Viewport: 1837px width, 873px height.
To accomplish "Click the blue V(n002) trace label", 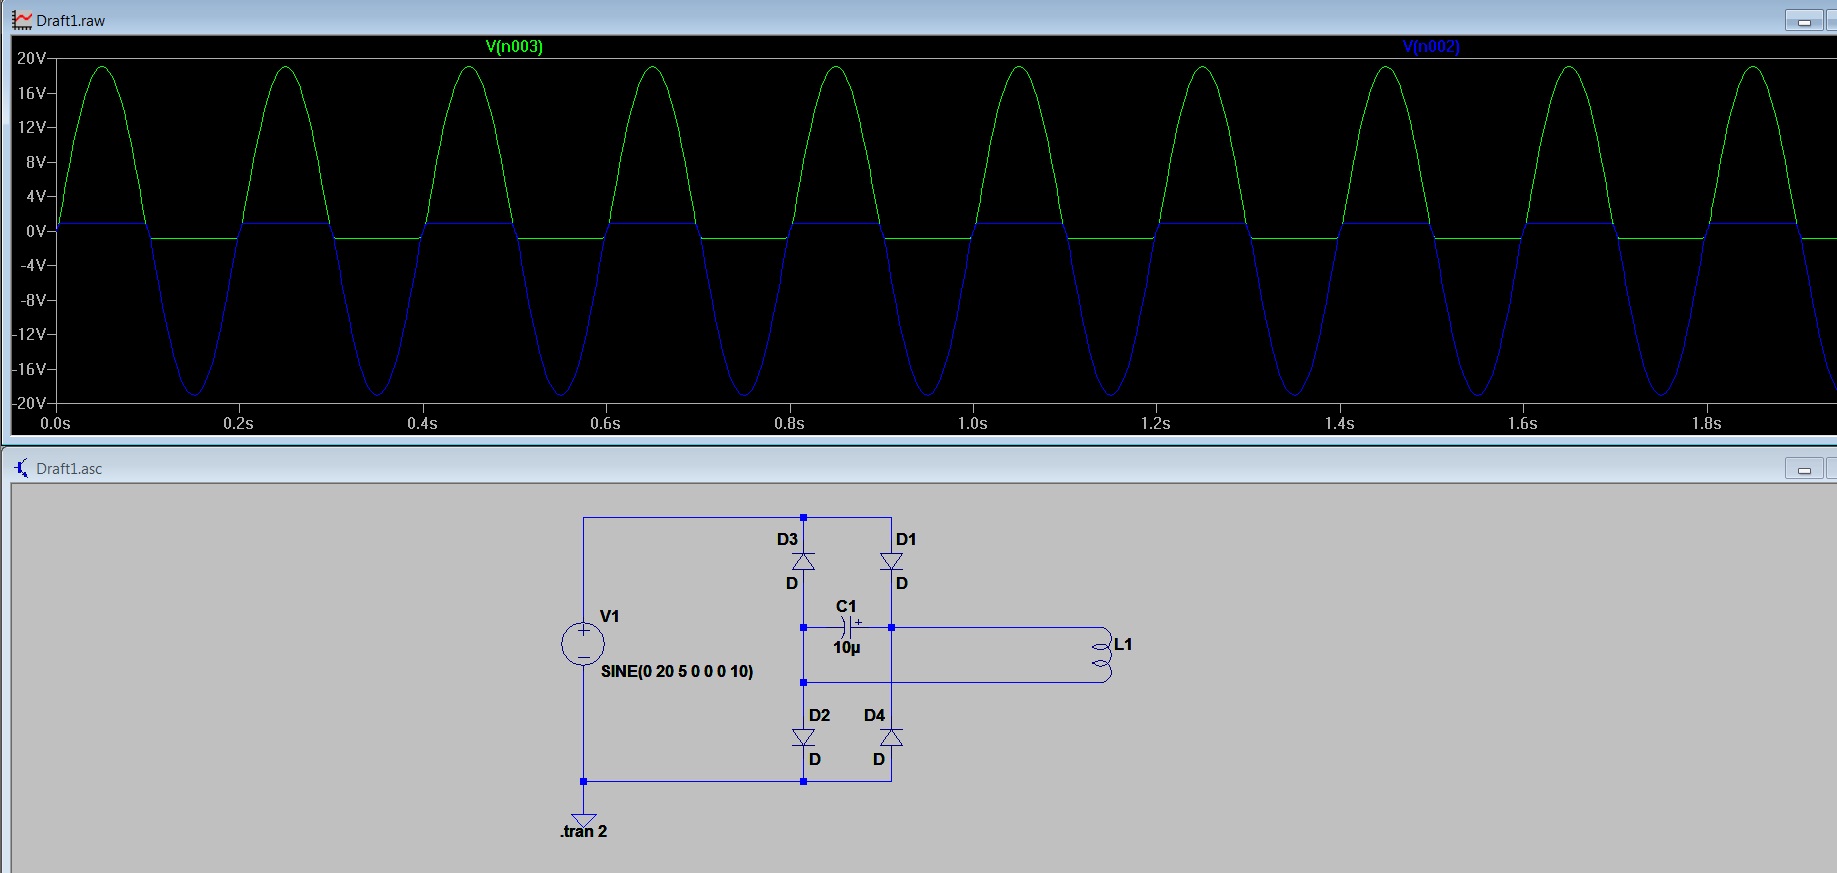I will point(1430,46).
